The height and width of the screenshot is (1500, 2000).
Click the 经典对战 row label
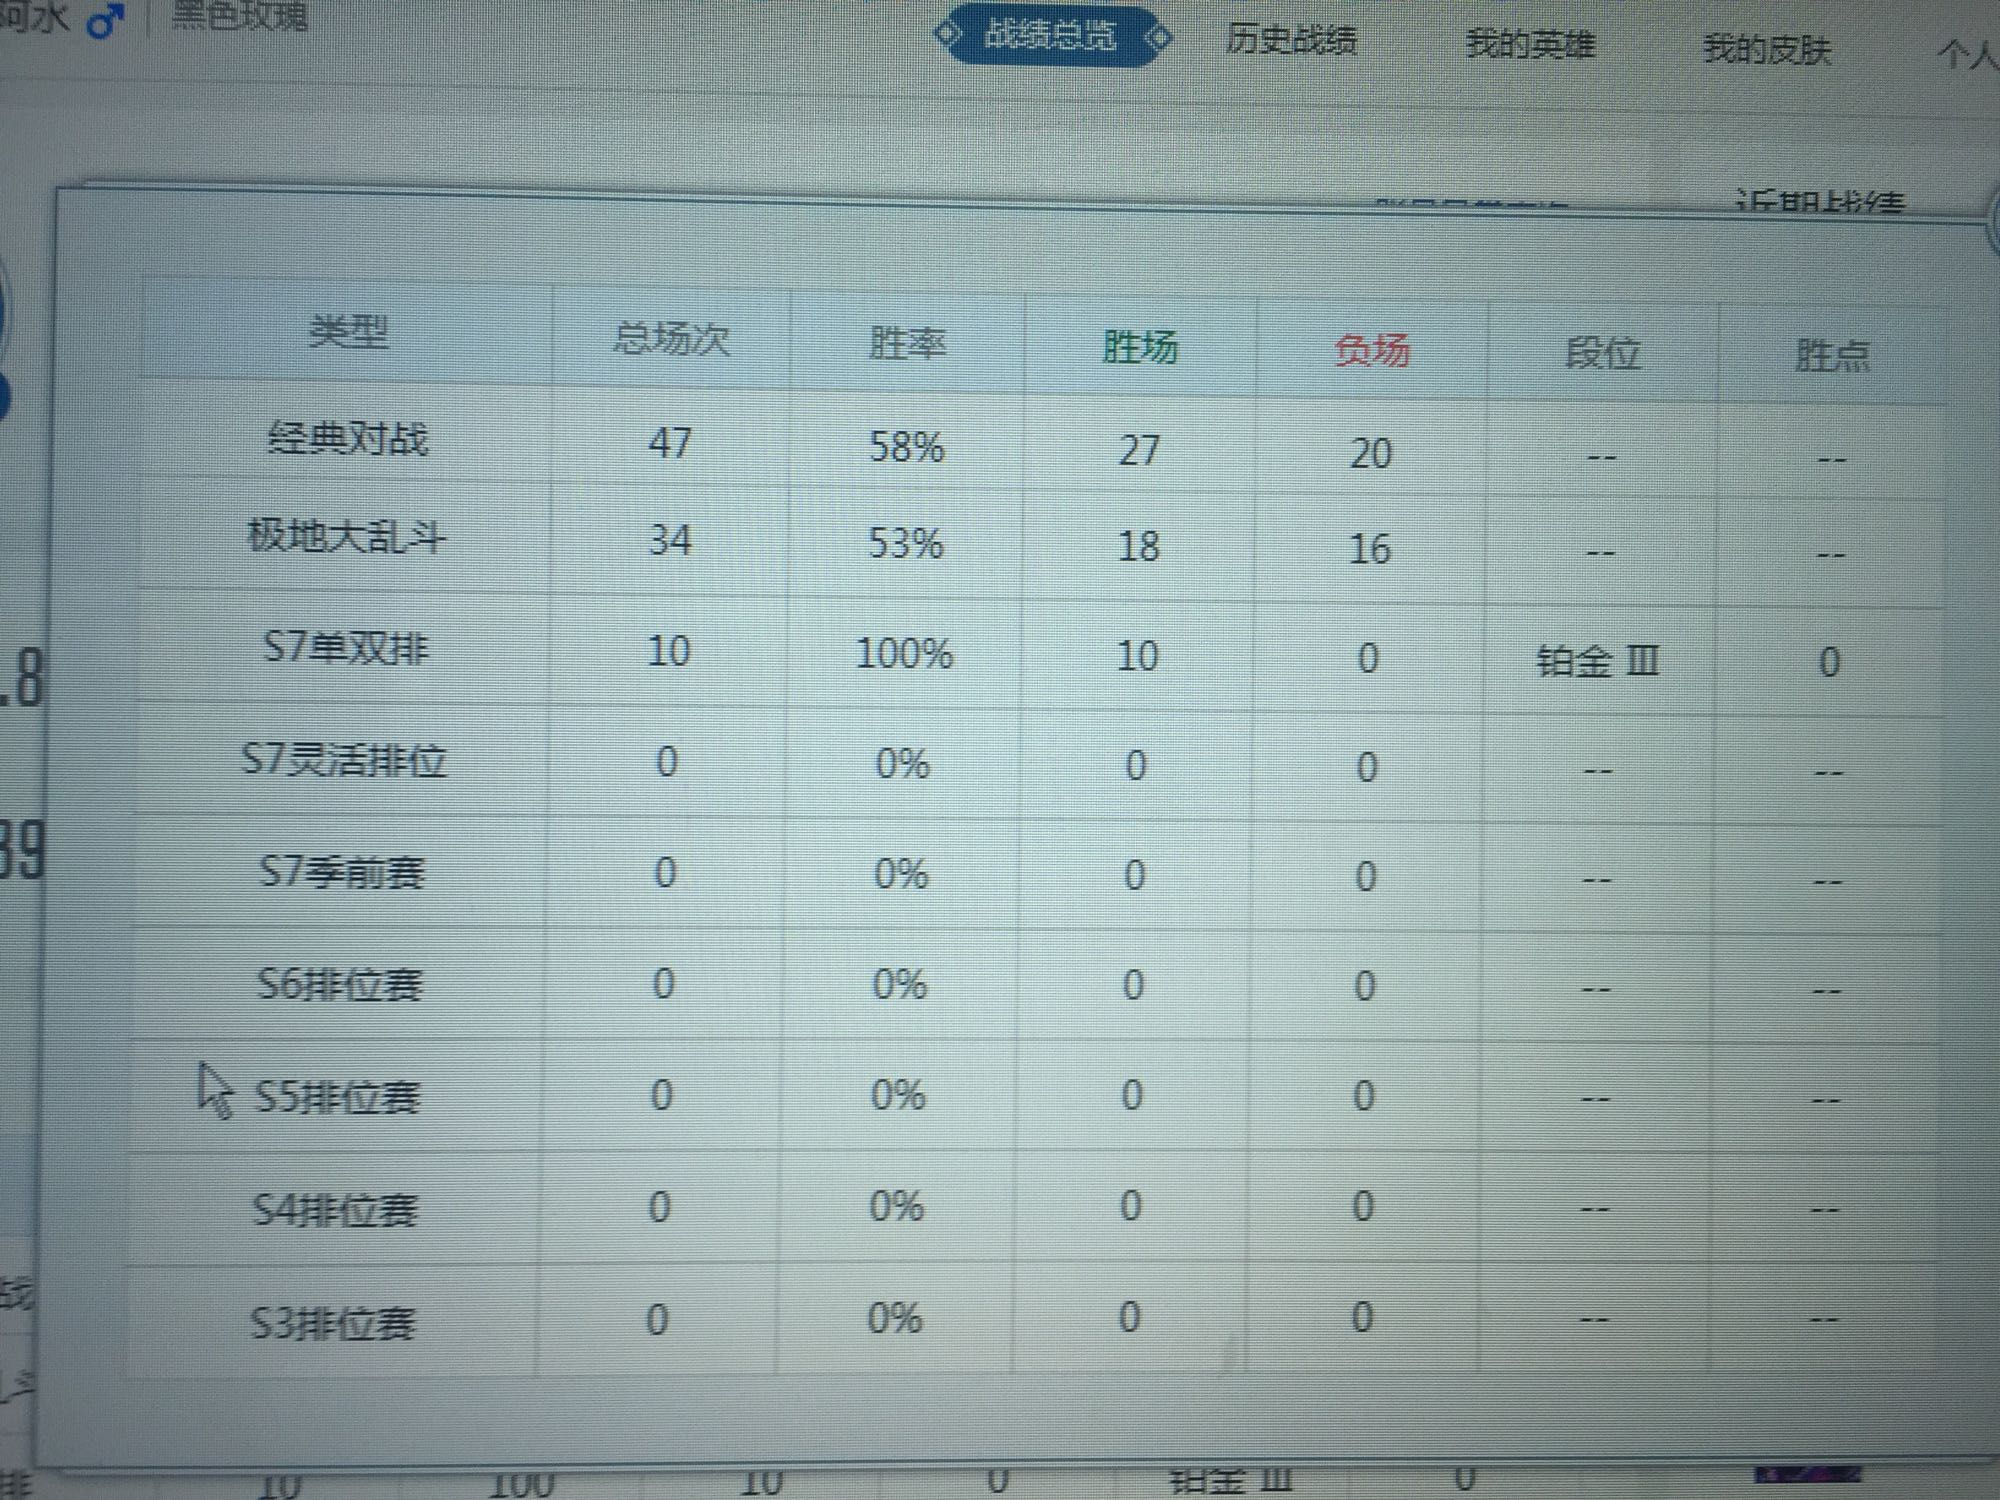(x=347, y=438)
